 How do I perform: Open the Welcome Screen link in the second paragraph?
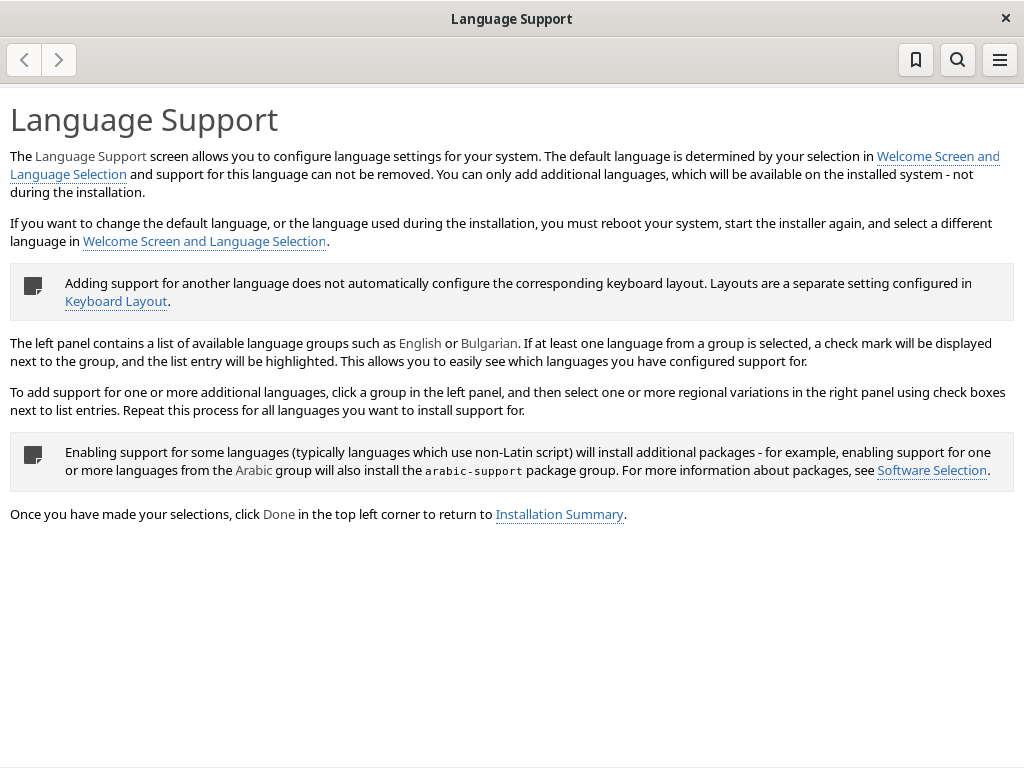click(204, 242)
